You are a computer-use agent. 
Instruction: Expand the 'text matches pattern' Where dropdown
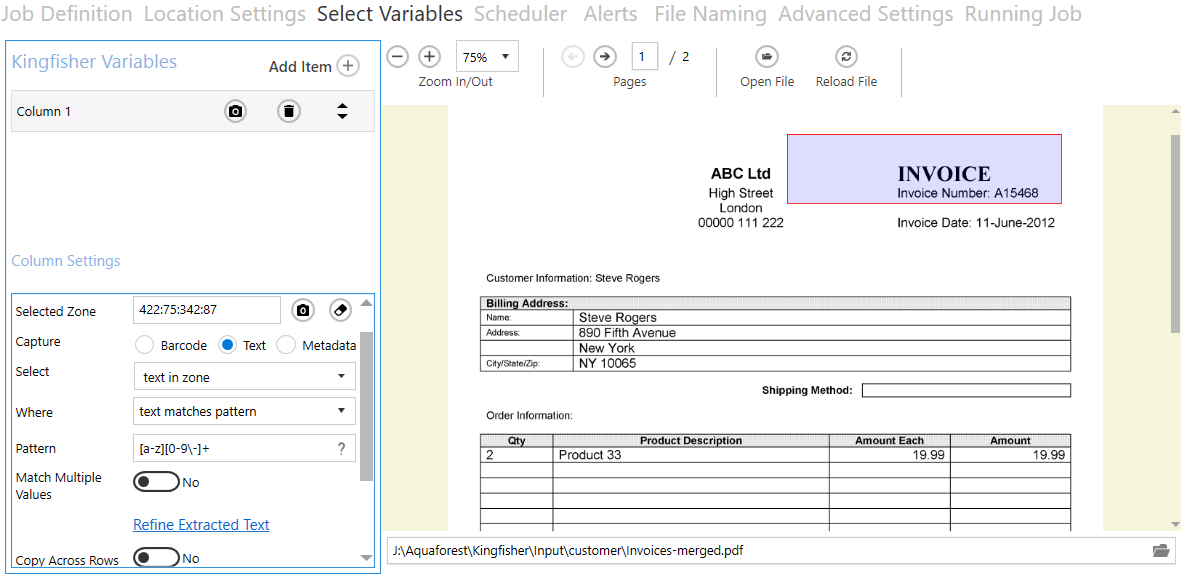pos(244,411)
